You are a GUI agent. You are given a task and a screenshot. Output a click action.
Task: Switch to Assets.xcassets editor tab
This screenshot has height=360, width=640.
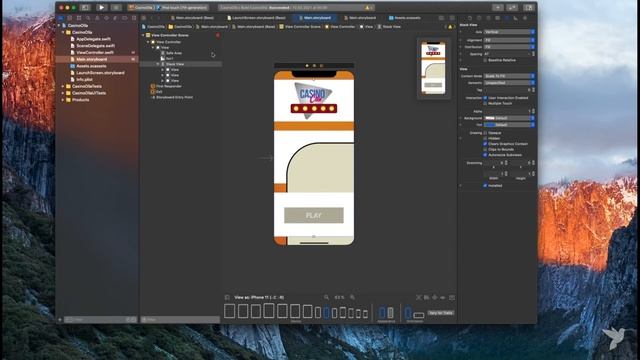404,18
